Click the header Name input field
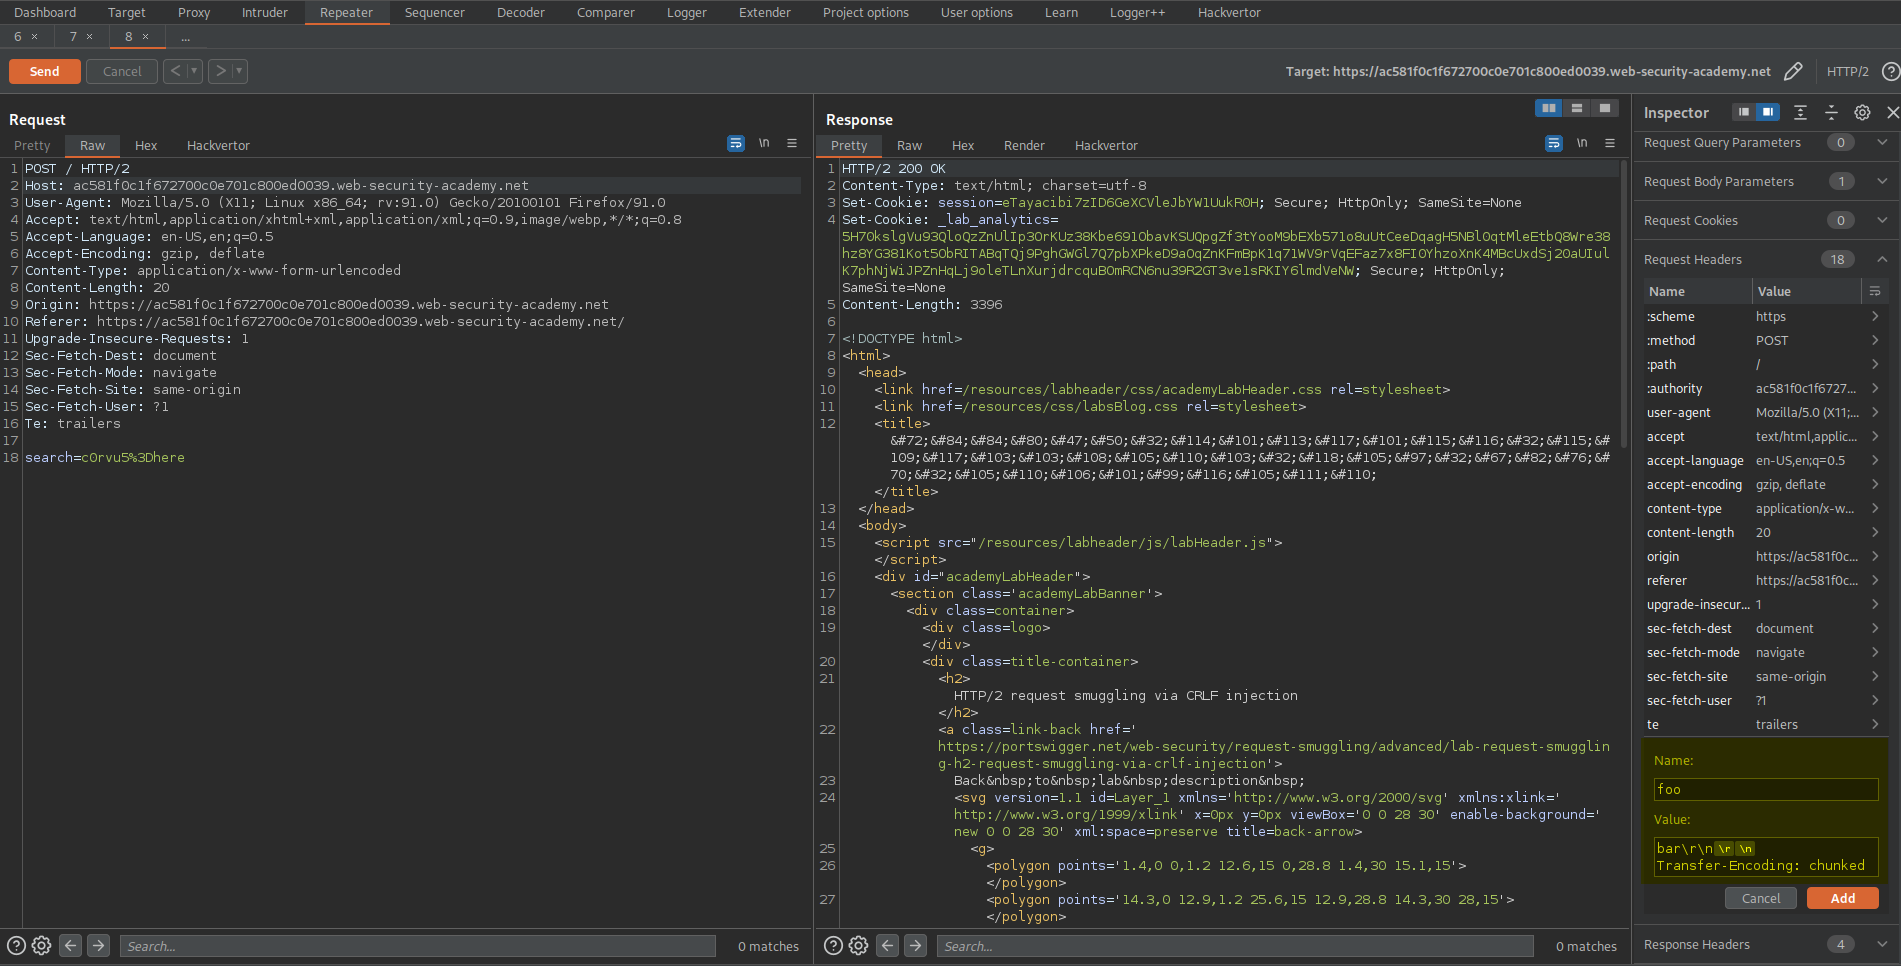 point(1765,789)
